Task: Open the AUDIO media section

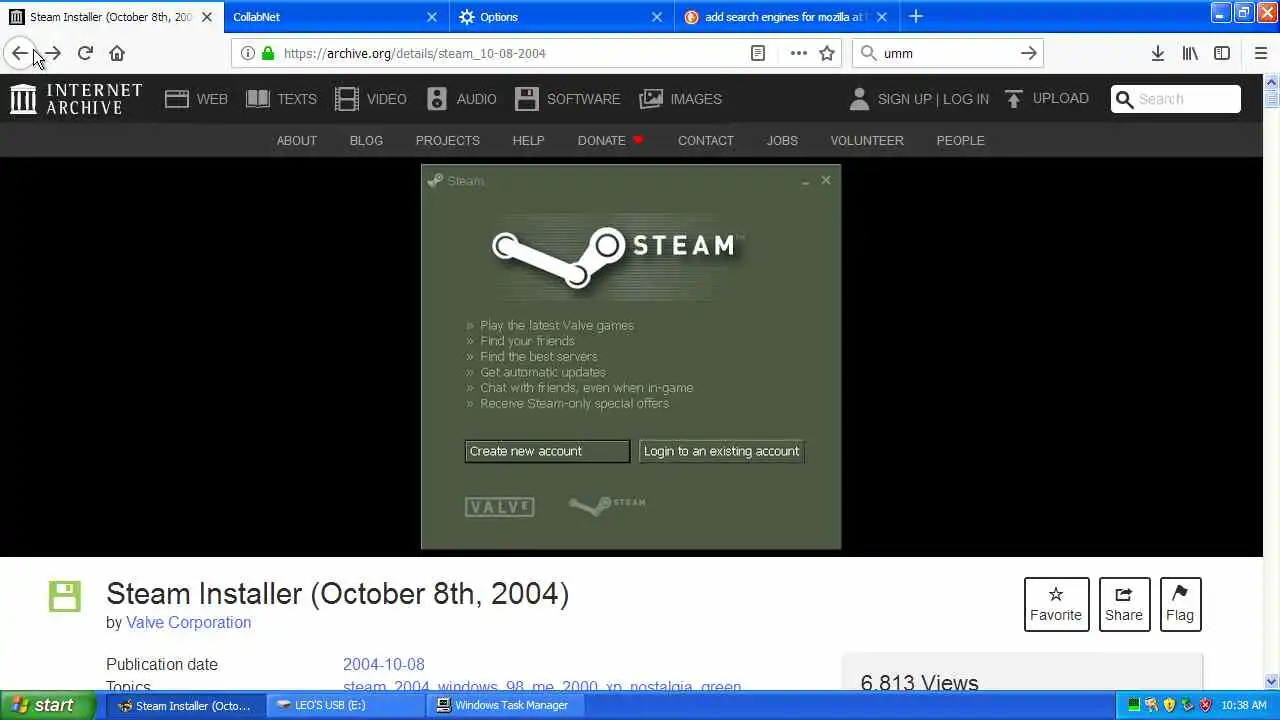Action: 461,99
